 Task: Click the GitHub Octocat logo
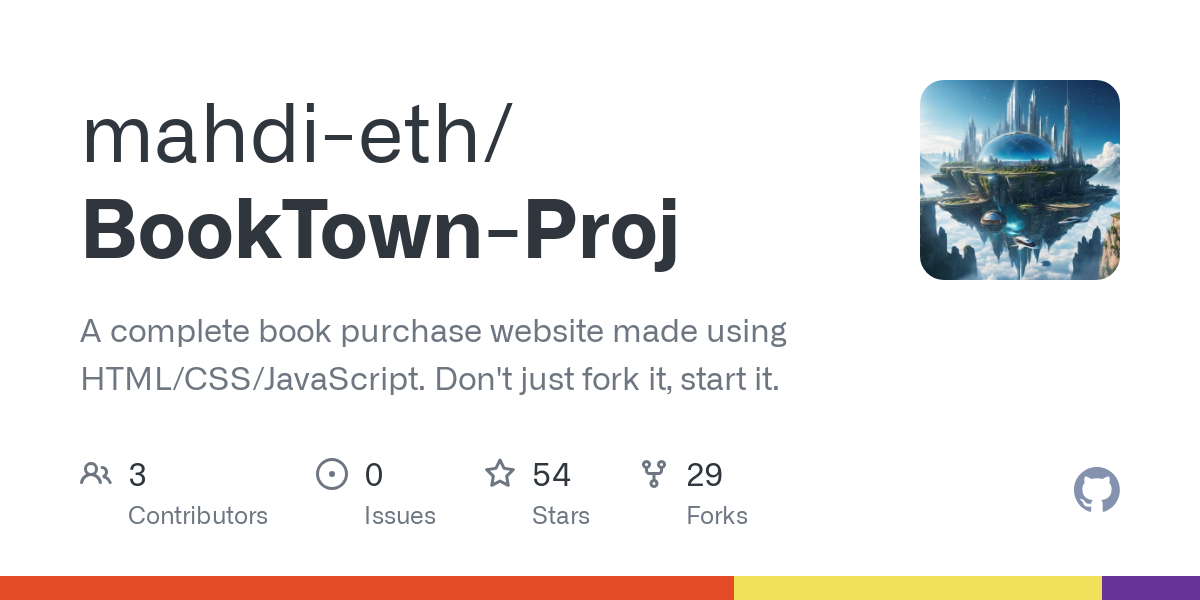pos(1096,491)
